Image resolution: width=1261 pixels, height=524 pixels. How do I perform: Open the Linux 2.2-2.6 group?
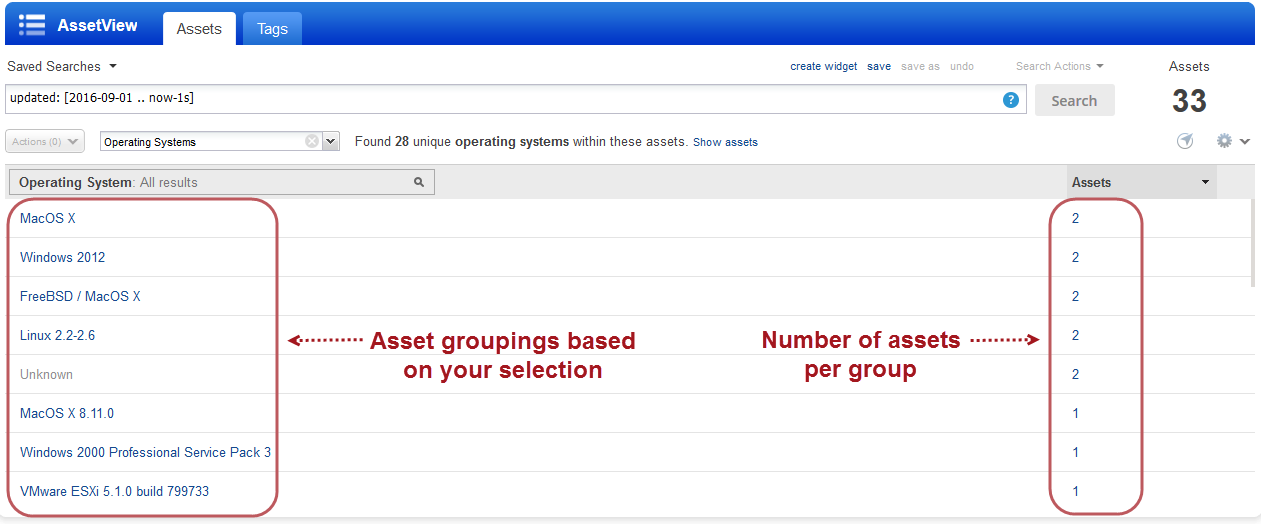pyautogui.click(x=57, y=335)
